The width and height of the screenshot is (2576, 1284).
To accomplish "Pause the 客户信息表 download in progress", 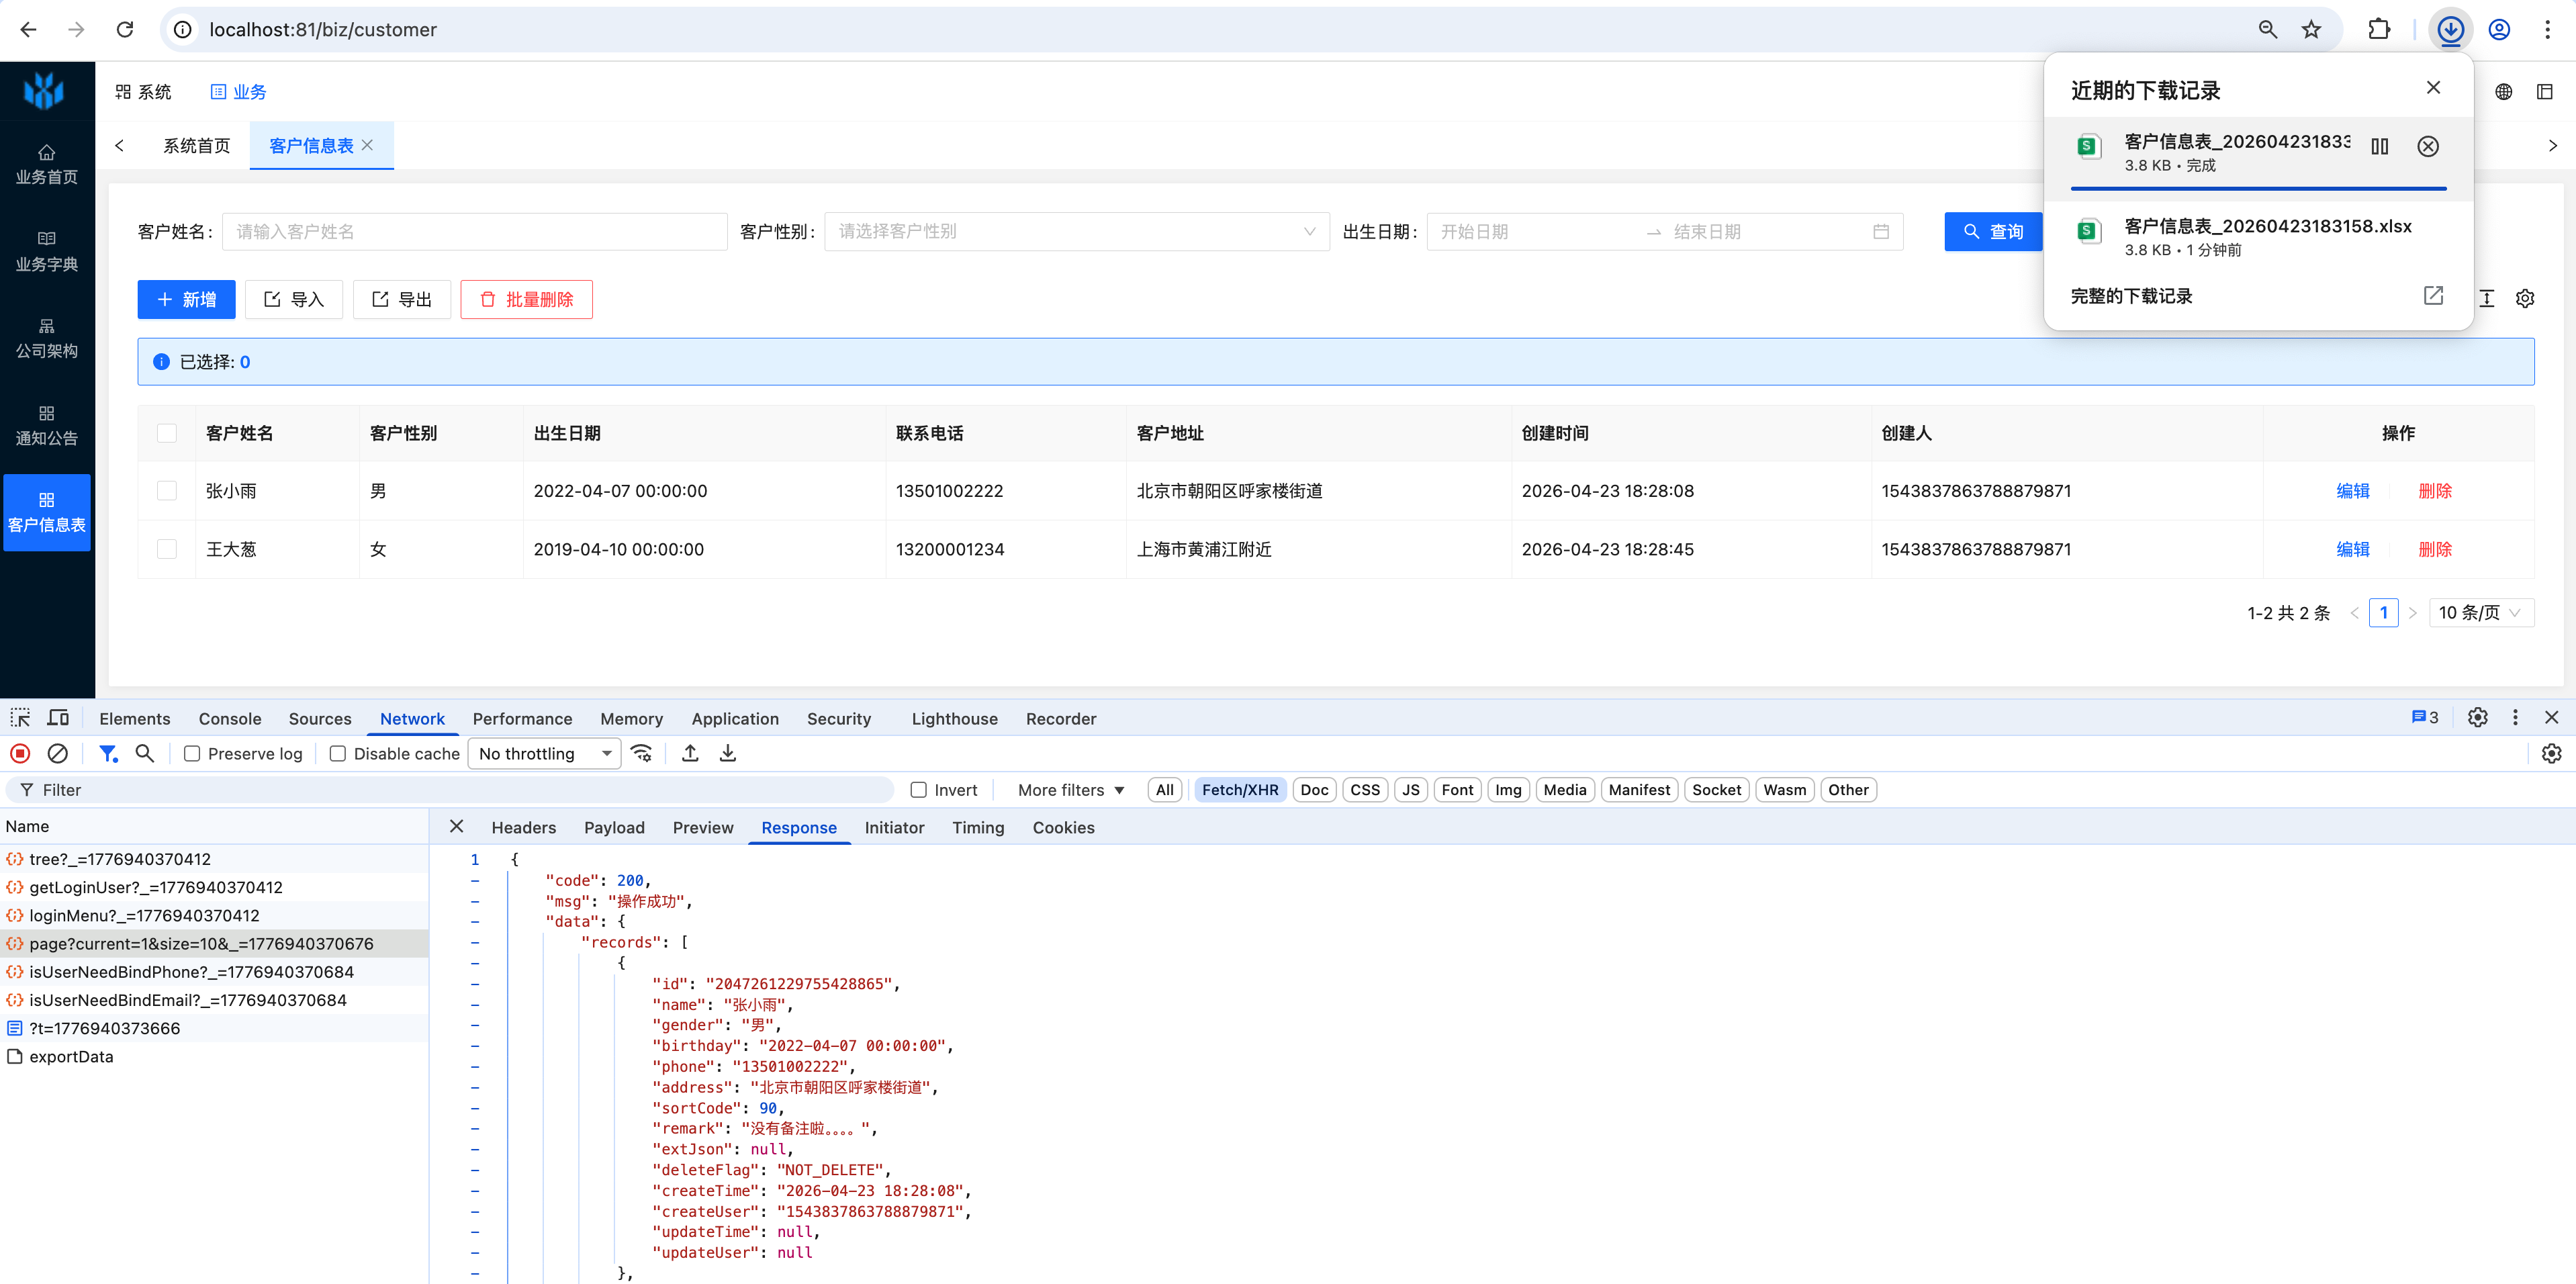I will pyautogui.click(x=2379, y=147).
